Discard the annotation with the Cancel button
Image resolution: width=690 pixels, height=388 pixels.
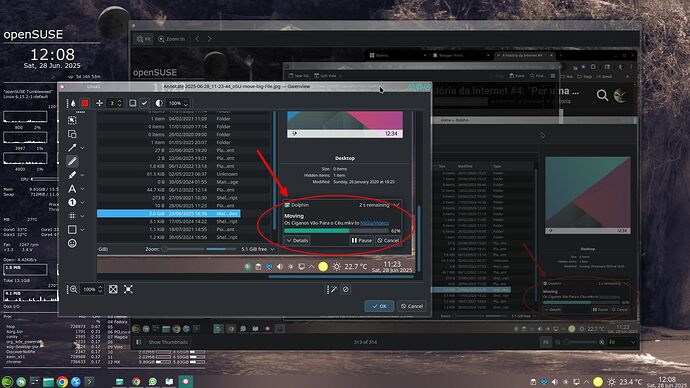(412, 306)
